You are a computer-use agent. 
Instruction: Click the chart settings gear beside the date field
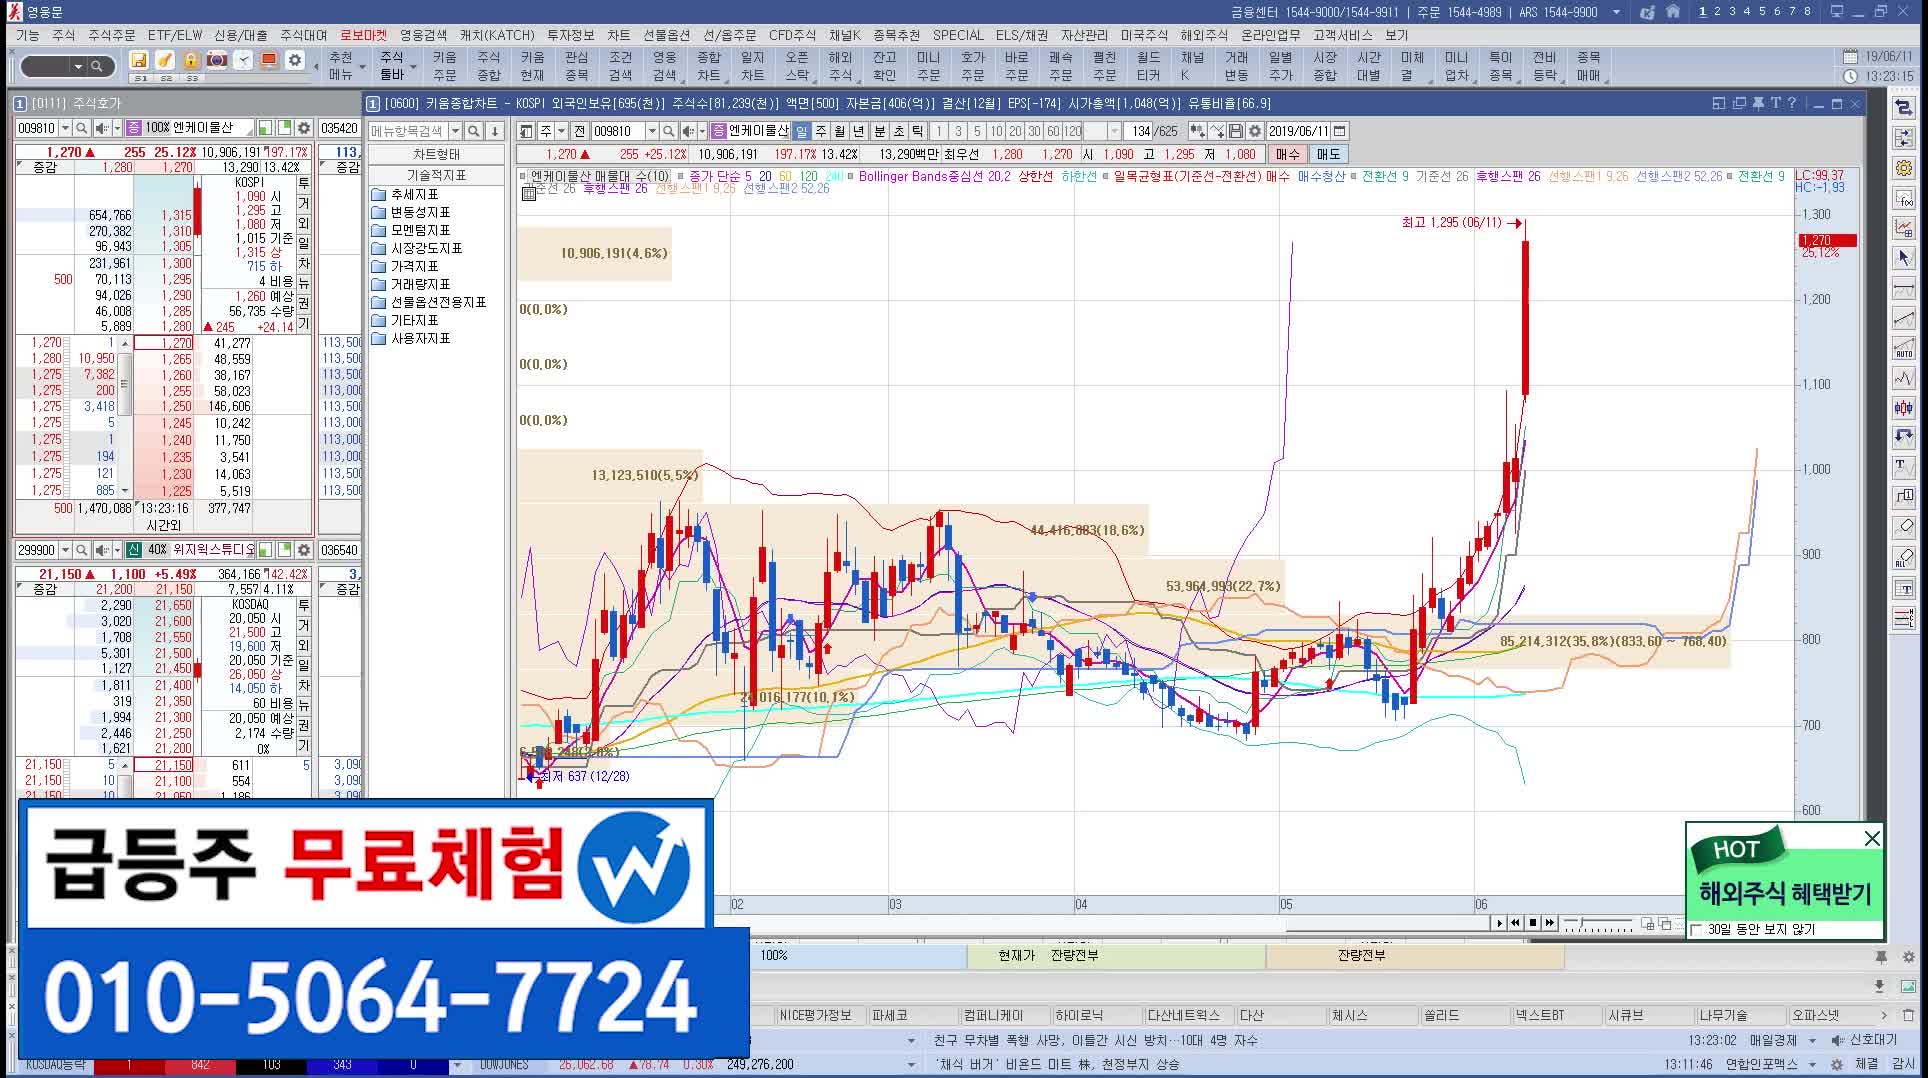pyautogui.click(x=1255, y=131)
